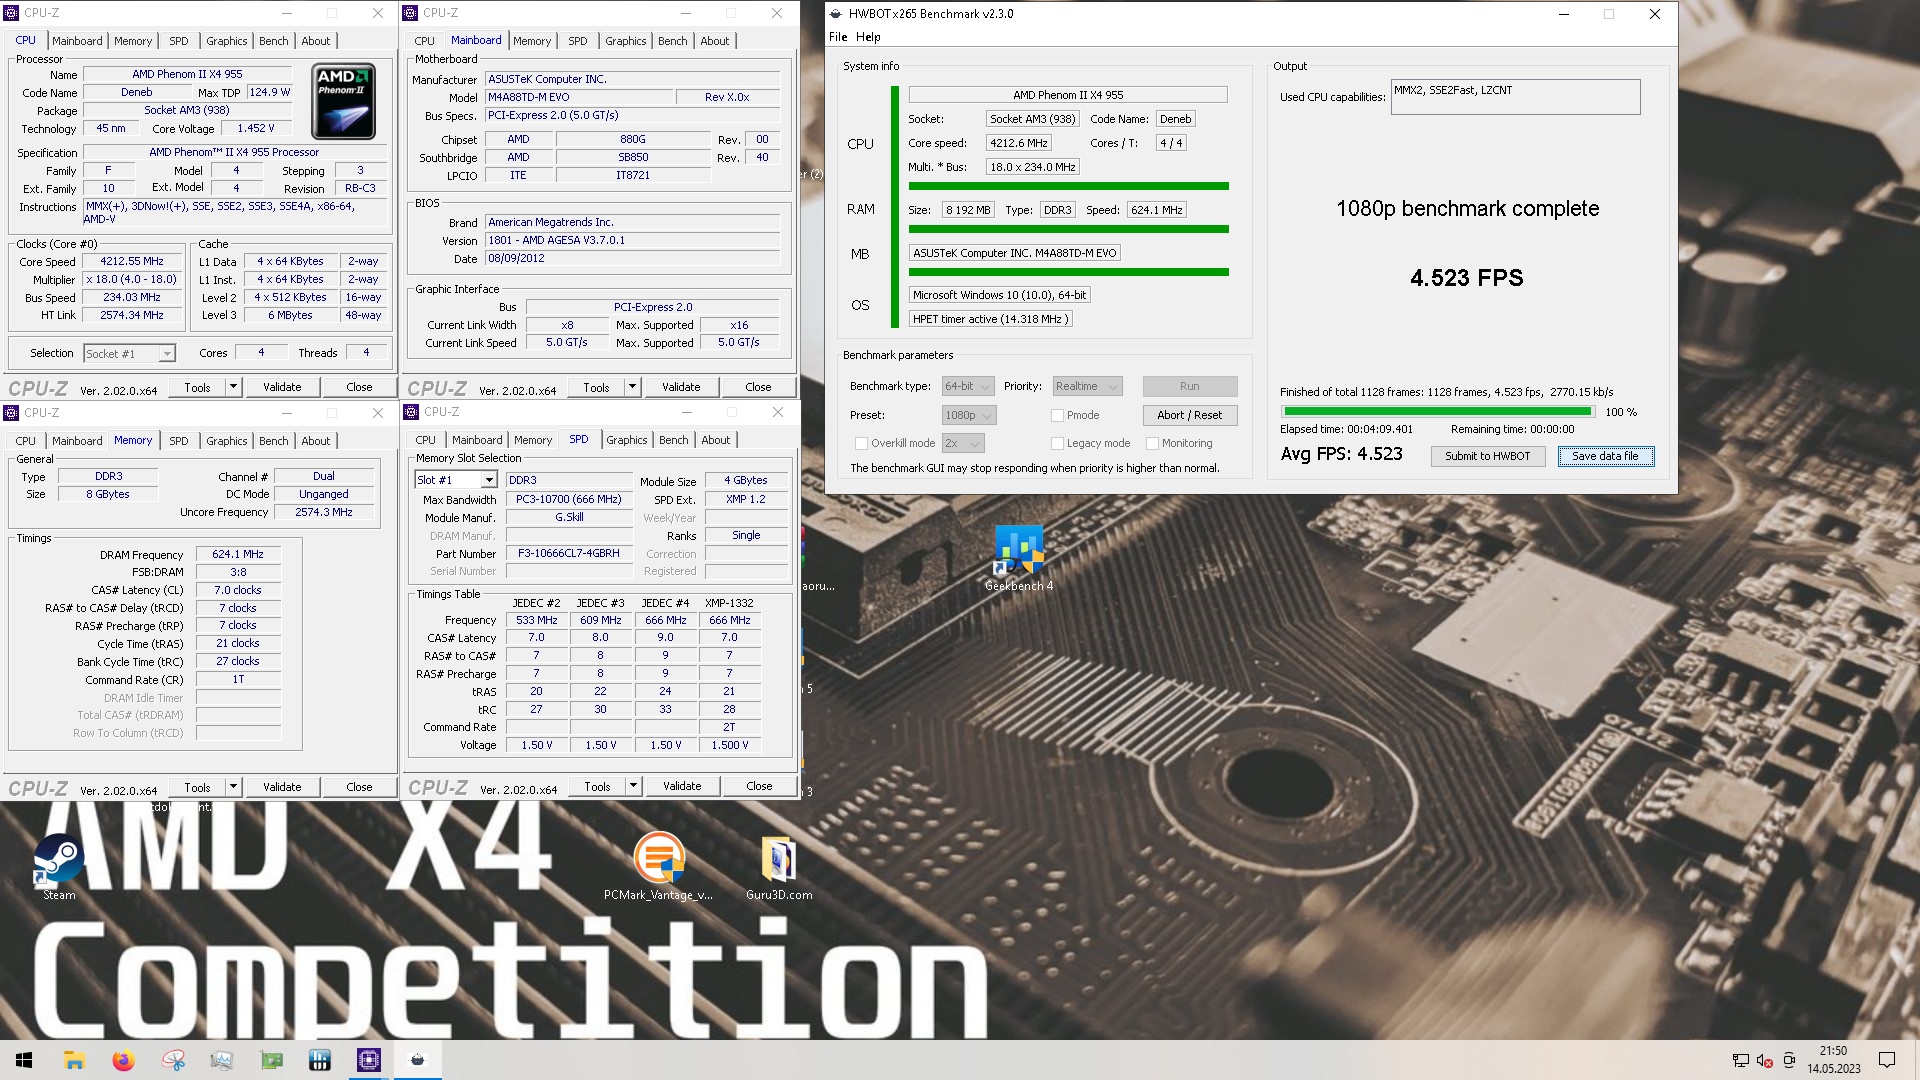
Task: Open the notification center
Action: [1887, 1060]
